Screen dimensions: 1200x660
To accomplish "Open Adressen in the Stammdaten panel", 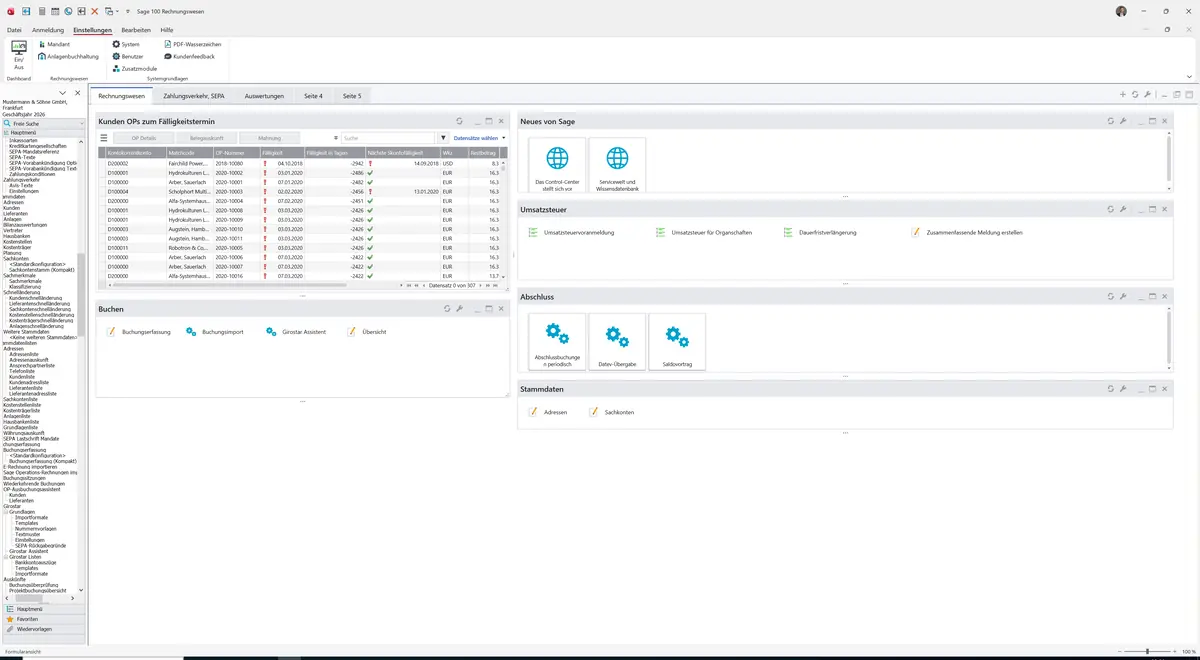I will [x=548, y=412].
